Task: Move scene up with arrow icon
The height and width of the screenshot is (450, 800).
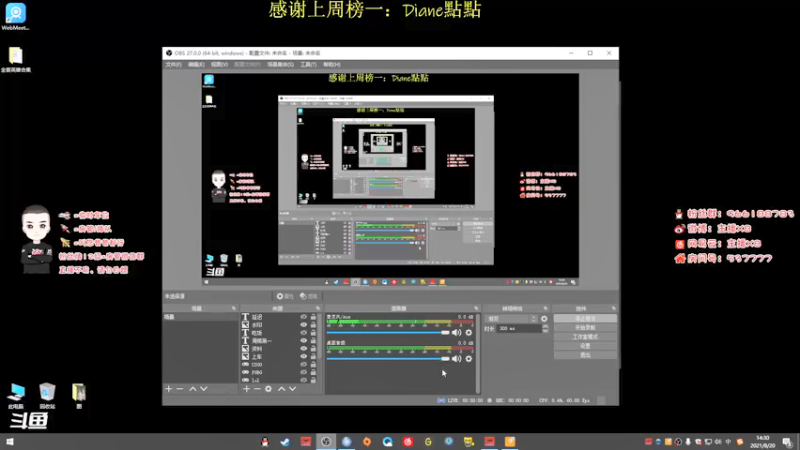Action: 193,389
